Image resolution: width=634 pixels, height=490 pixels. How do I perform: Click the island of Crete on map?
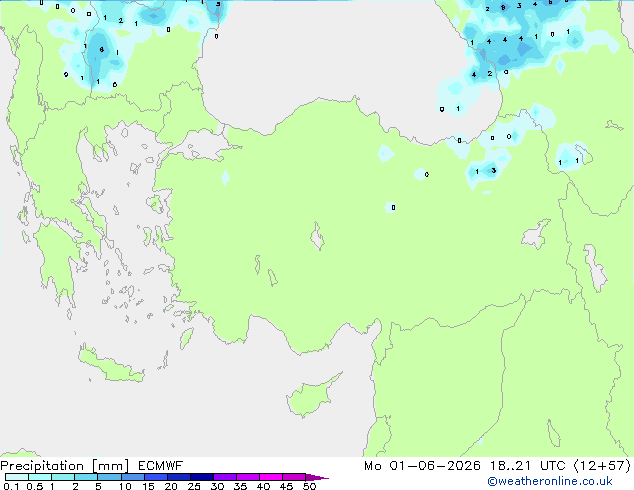coord(111,365)
